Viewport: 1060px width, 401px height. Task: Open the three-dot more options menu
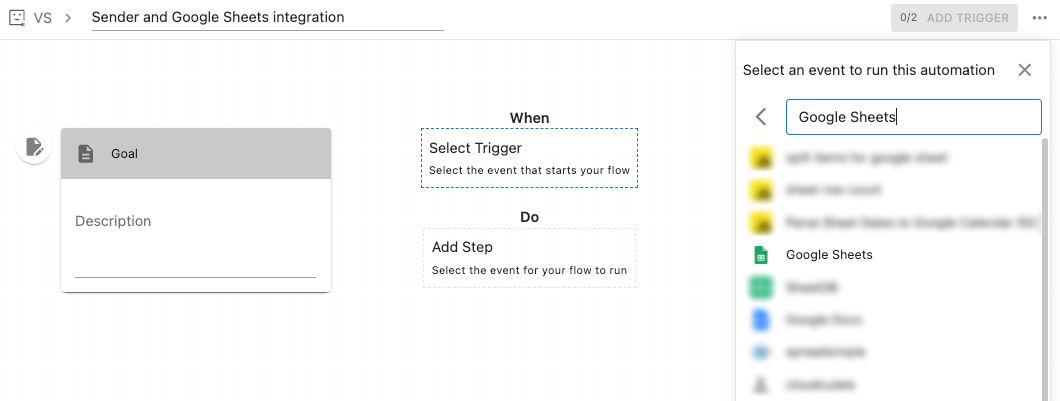pos(1040,18)
